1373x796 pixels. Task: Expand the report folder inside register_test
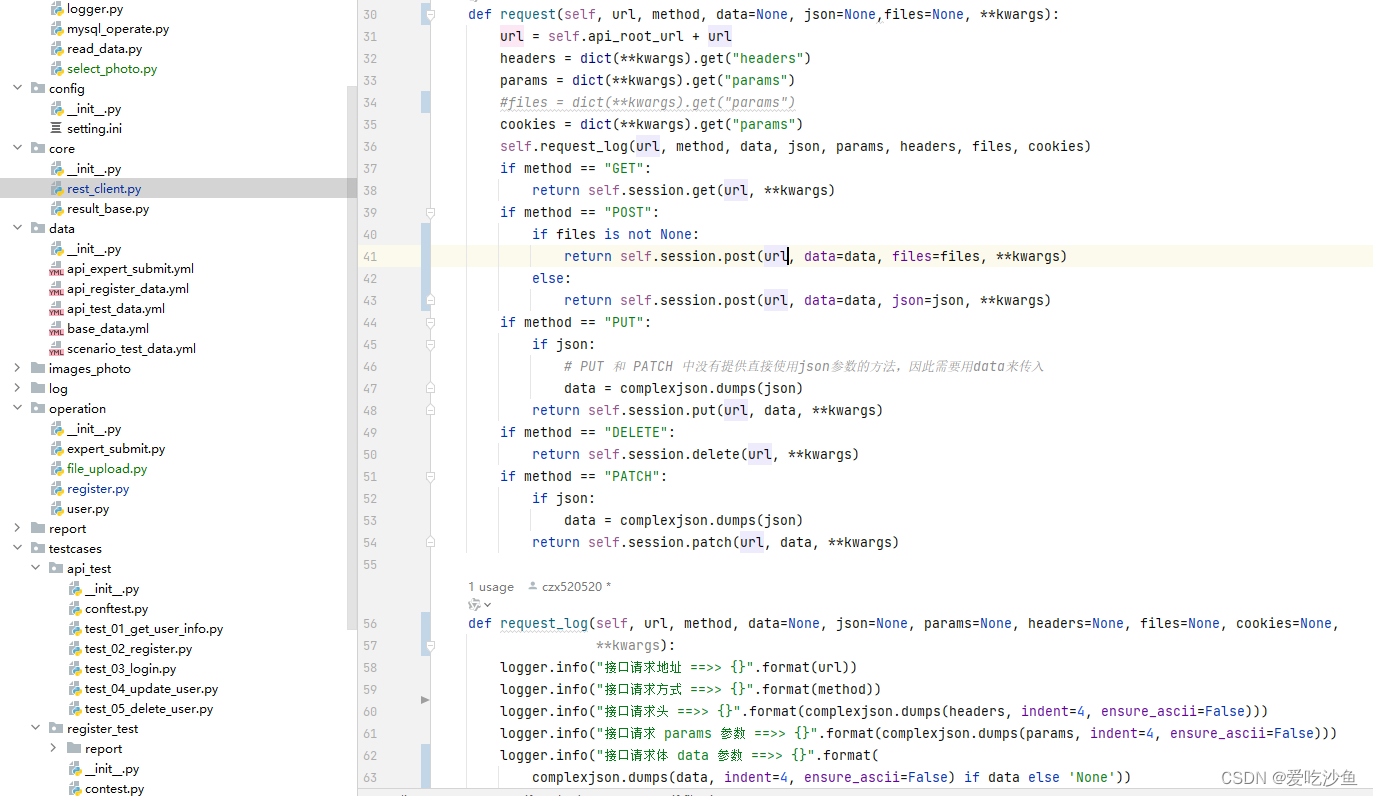[54, 749]
